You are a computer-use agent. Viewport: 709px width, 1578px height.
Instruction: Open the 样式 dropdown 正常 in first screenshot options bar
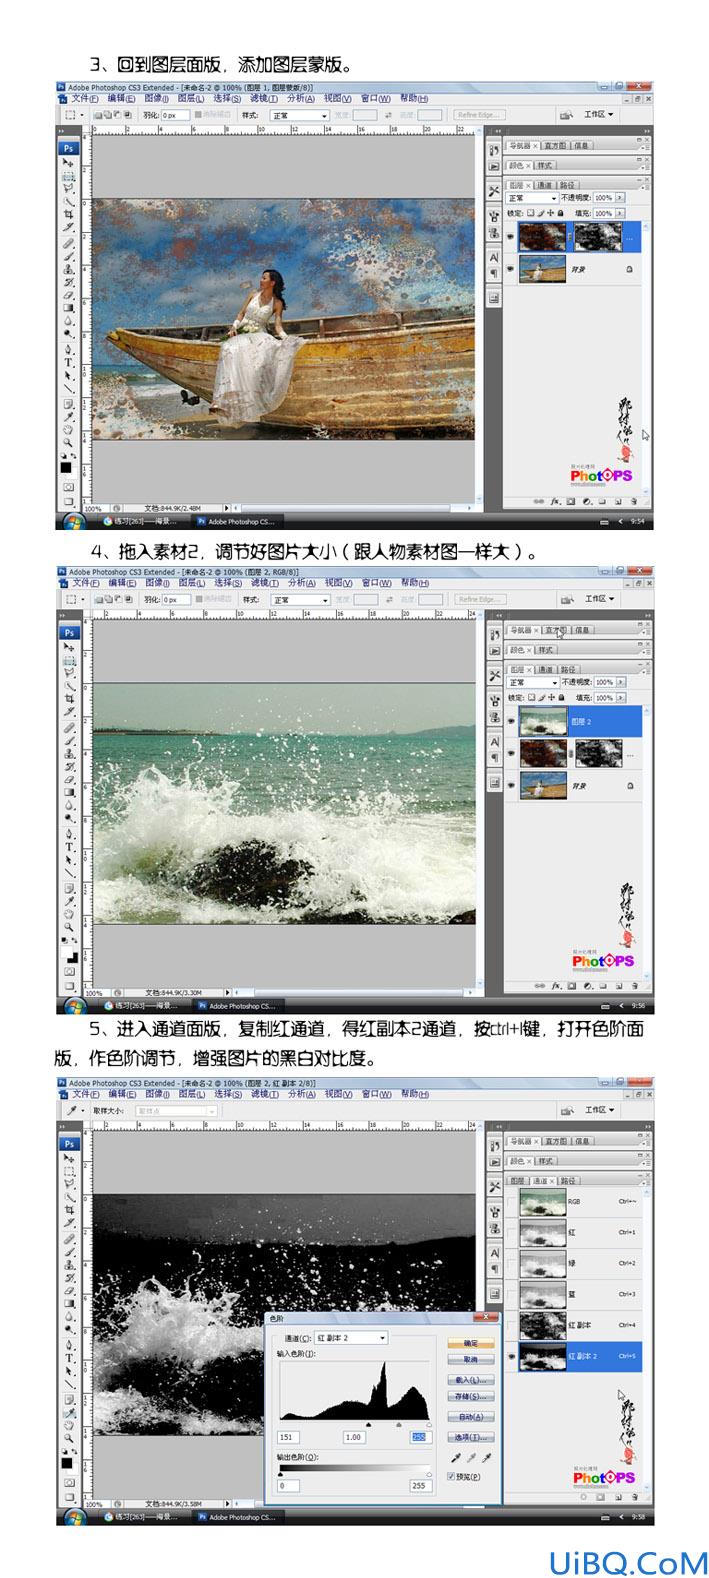tap(300, 115)
